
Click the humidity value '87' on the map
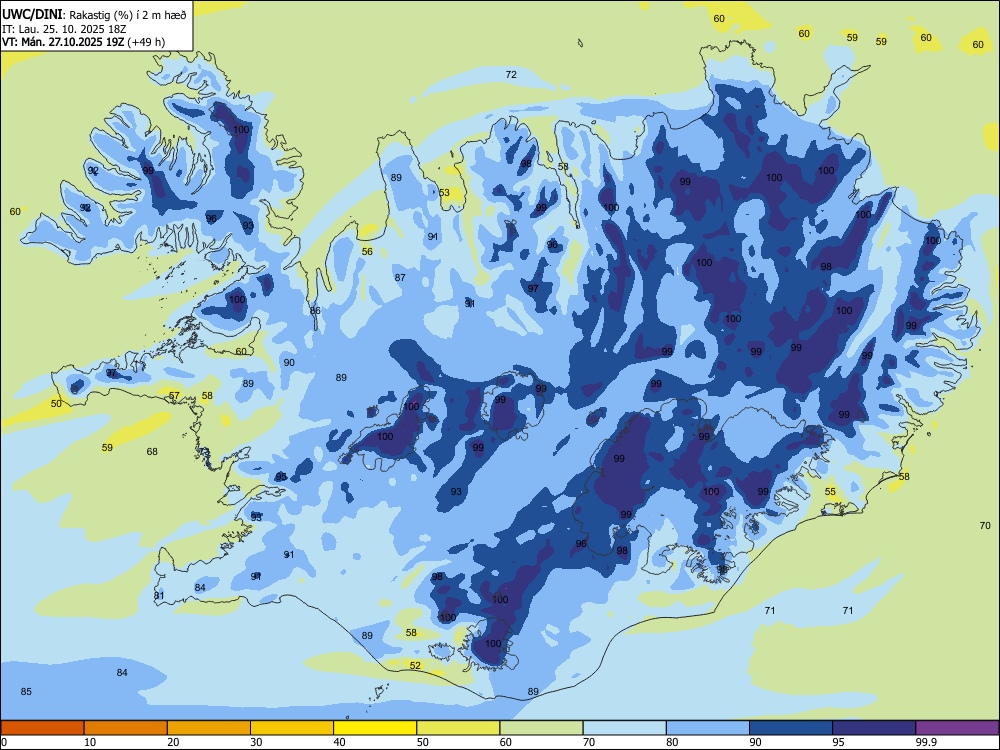[400, 277]
